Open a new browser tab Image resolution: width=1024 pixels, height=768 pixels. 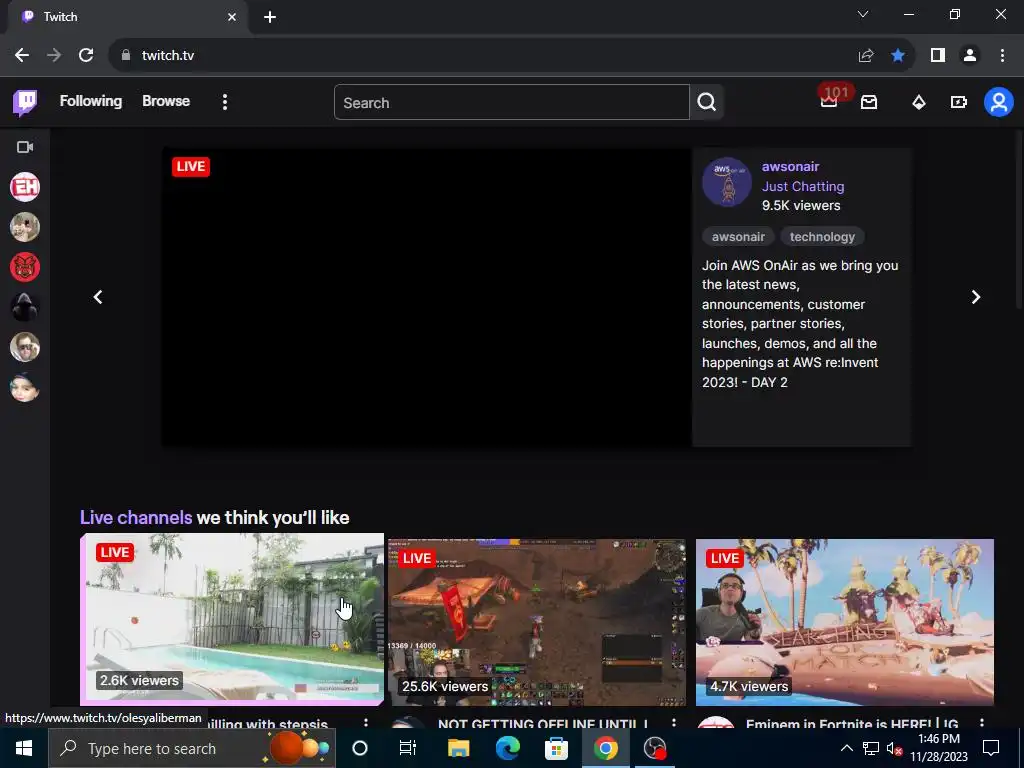(x=270, y=17)
